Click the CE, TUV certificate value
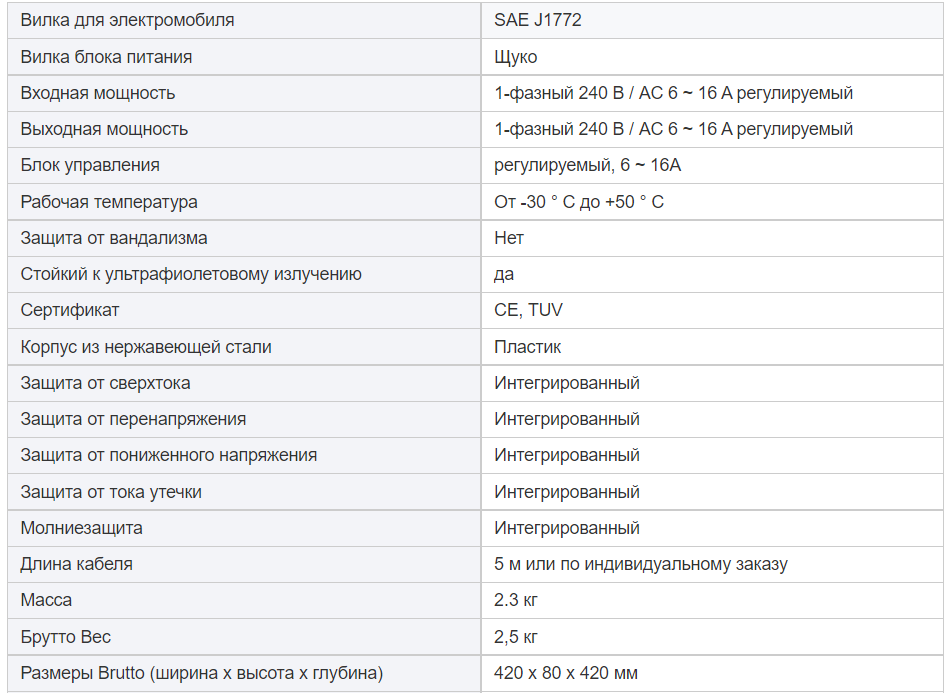This screenshot has height=693, width=946. pos(528,310)
